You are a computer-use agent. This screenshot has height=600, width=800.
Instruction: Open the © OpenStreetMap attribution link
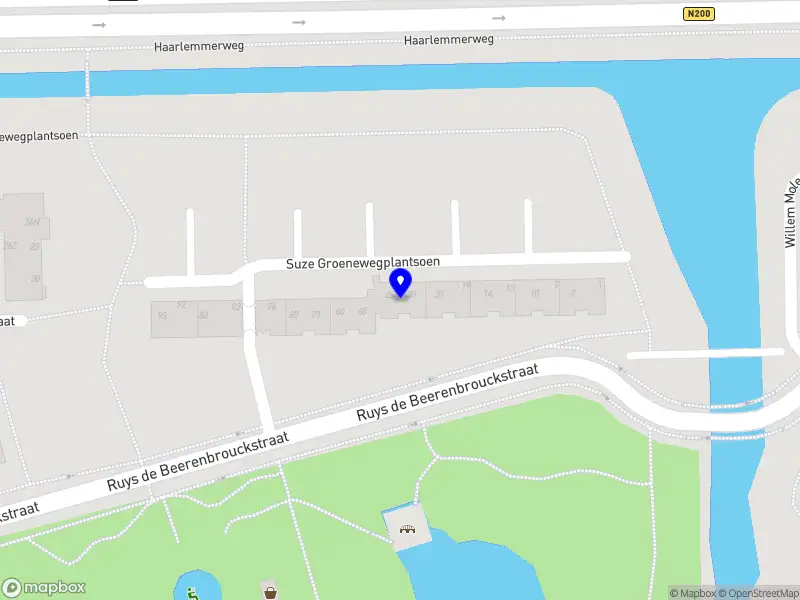pyautogui.click(x=759, y=593)
